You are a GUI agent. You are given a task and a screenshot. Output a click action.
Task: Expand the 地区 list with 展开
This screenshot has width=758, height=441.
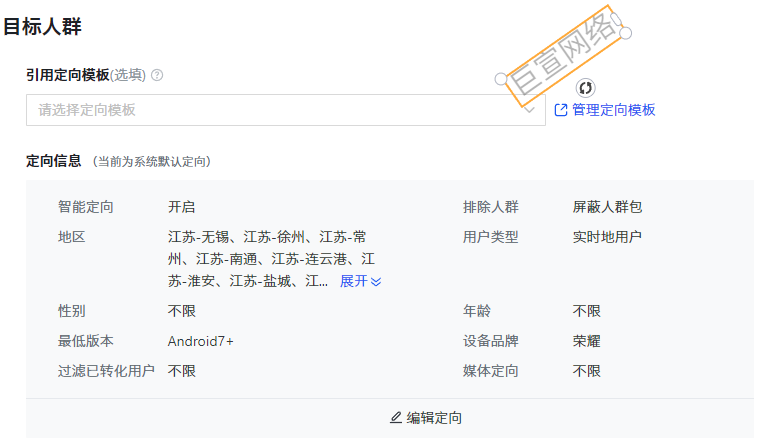pyautogui.click(x=354, y=281)
